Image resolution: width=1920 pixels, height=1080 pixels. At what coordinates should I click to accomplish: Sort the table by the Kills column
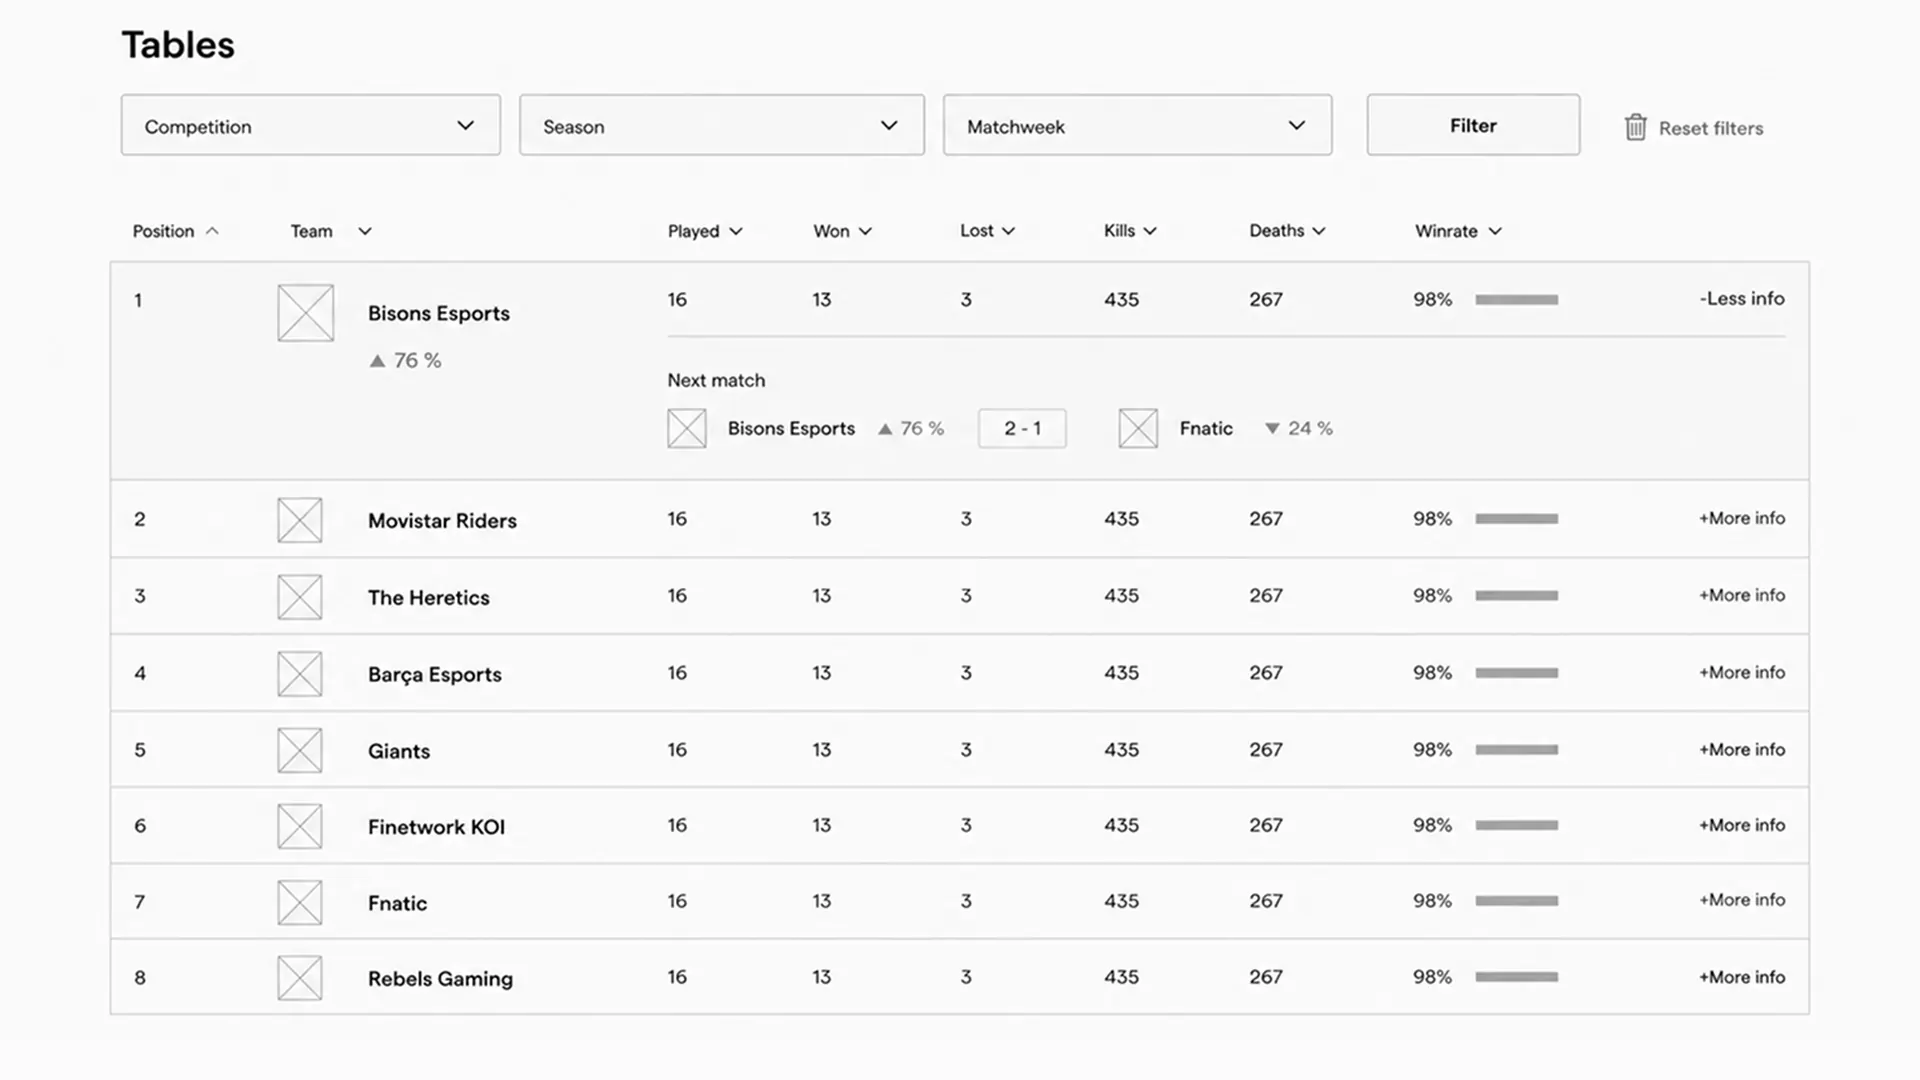coord(1130,231)
